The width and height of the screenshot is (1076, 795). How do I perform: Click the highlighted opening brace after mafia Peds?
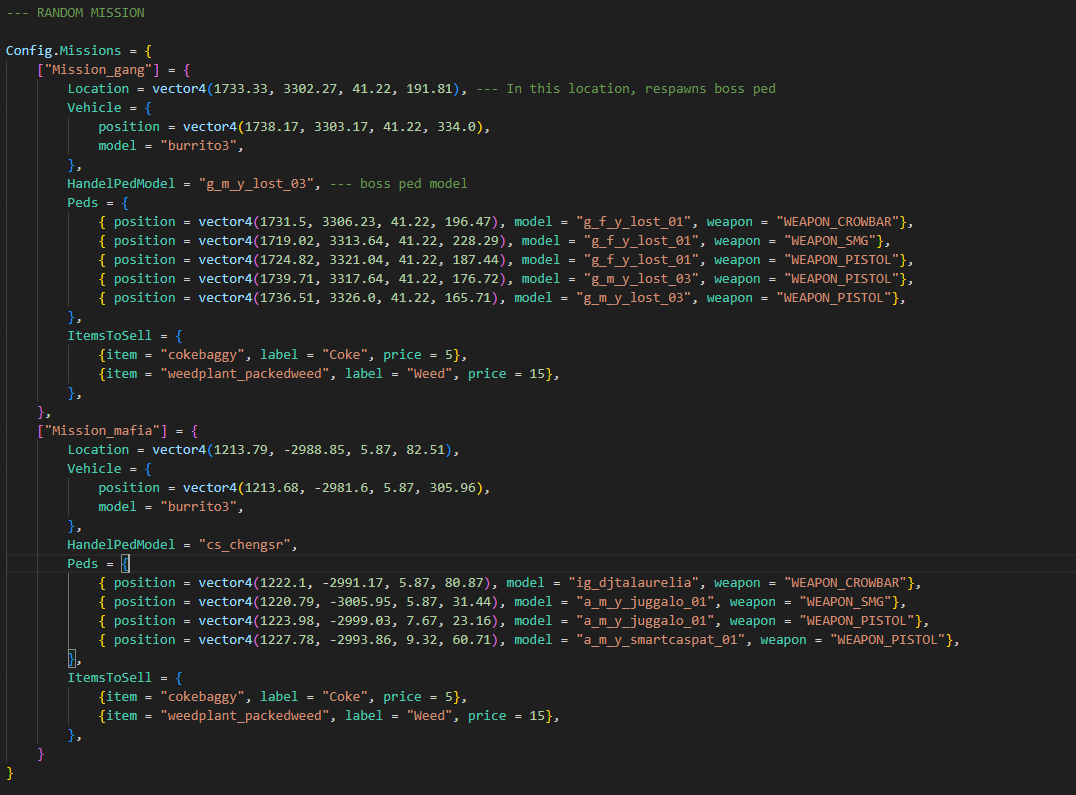[125, 564]
